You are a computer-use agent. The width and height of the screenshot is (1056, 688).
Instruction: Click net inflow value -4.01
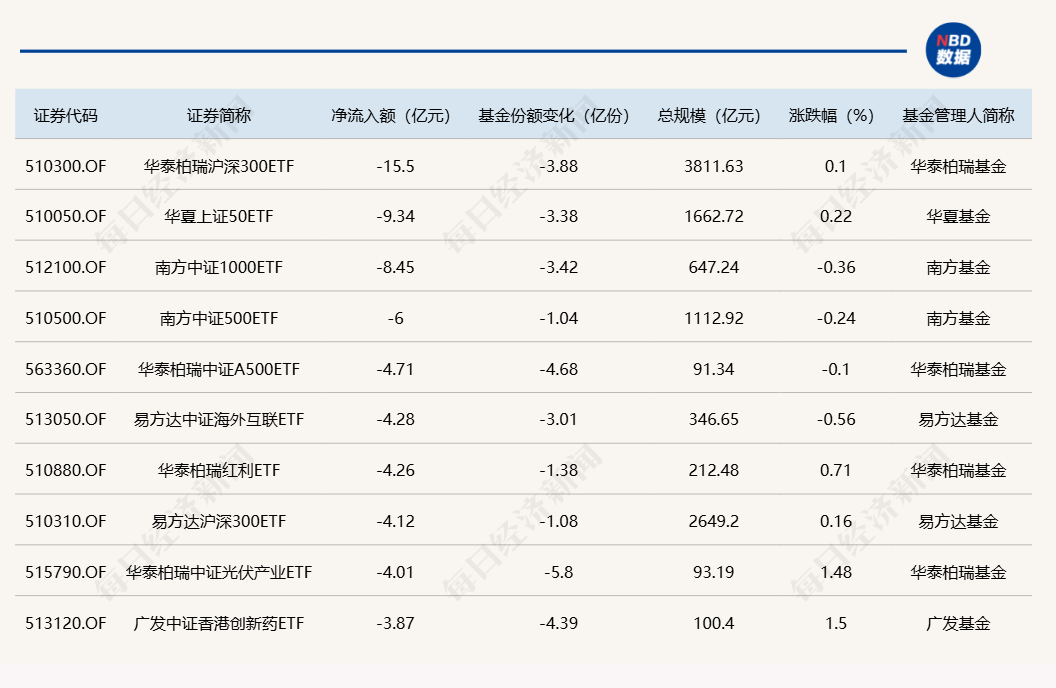395,572
